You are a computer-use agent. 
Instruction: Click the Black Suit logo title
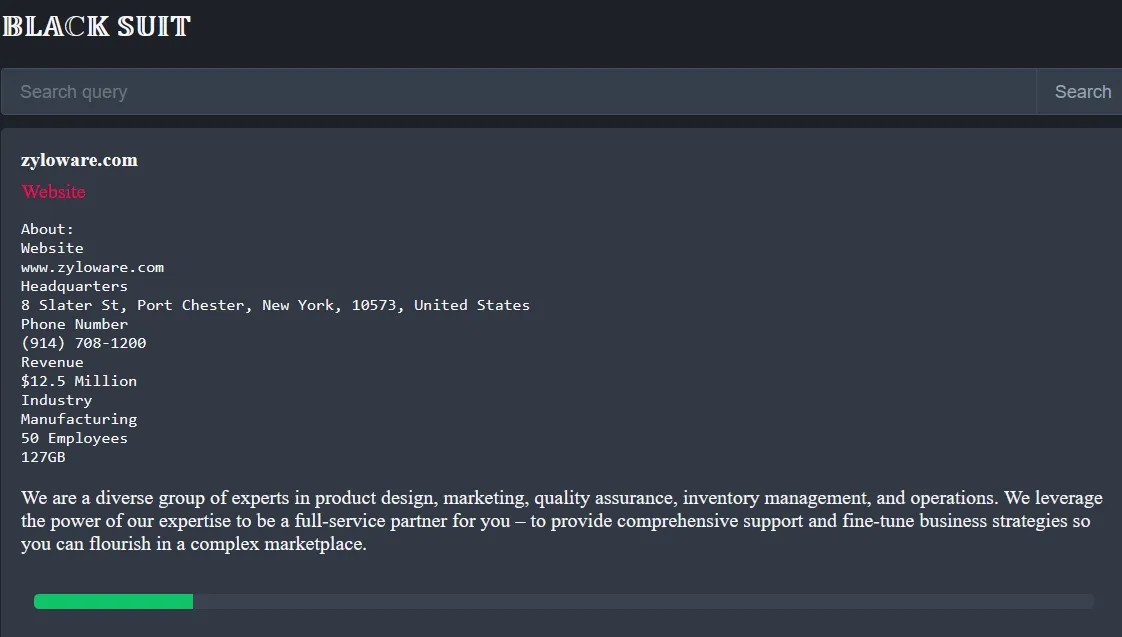96,26
